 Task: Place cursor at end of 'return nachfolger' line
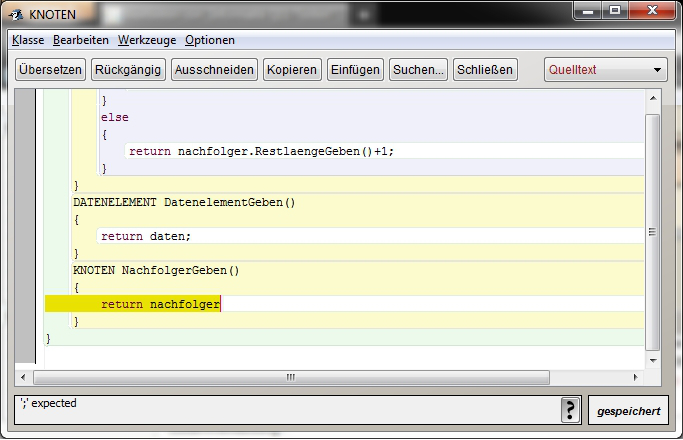pyautogui.click(x=220, y=304)
